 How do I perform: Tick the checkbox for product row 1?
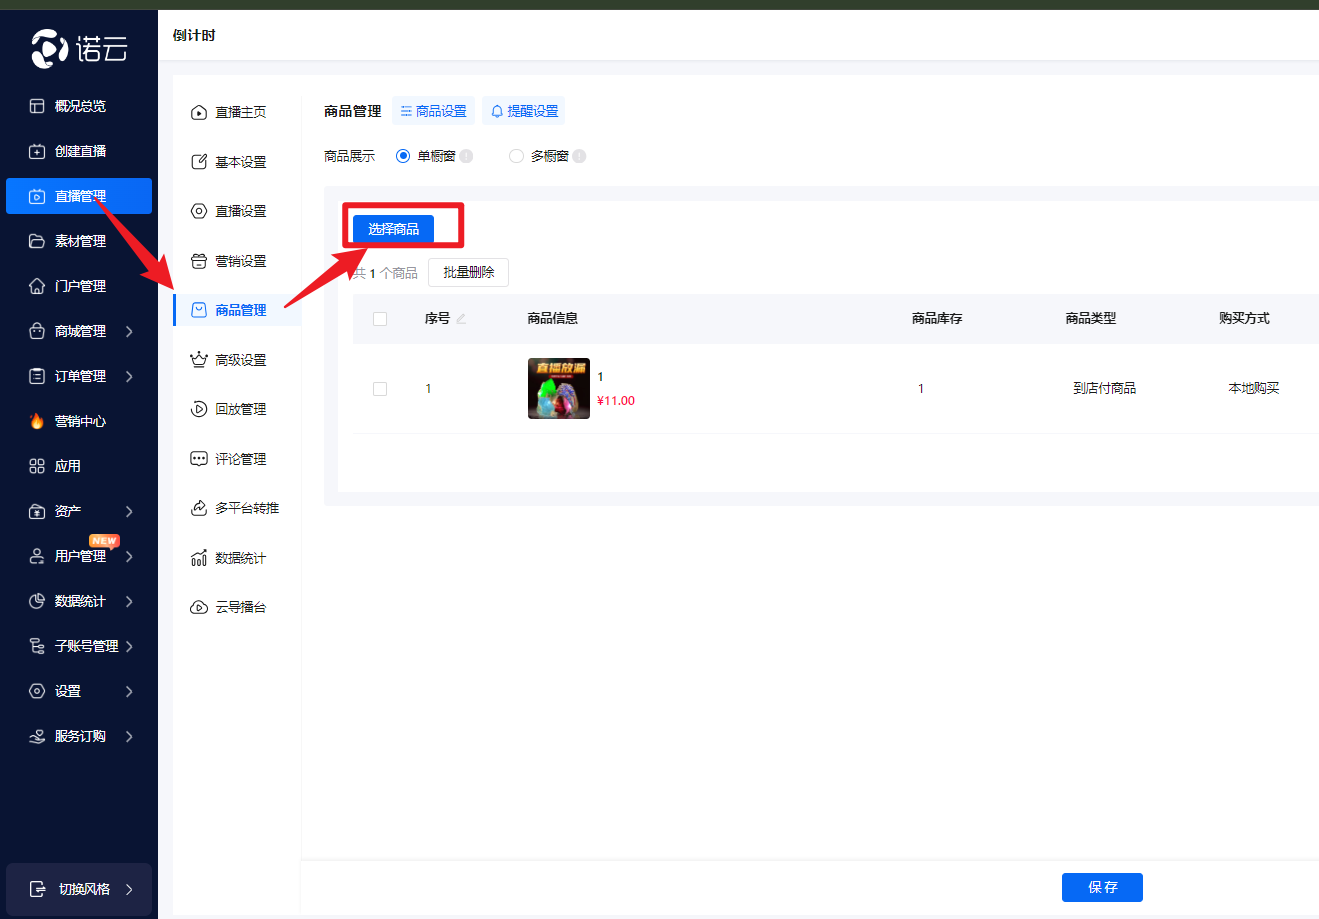pyautogui.click(x=380, y=389)
